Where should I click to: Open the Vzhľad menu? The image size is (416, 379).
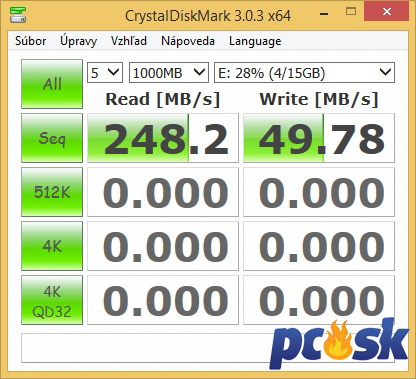pyautogui.click(x=129, y=41)
